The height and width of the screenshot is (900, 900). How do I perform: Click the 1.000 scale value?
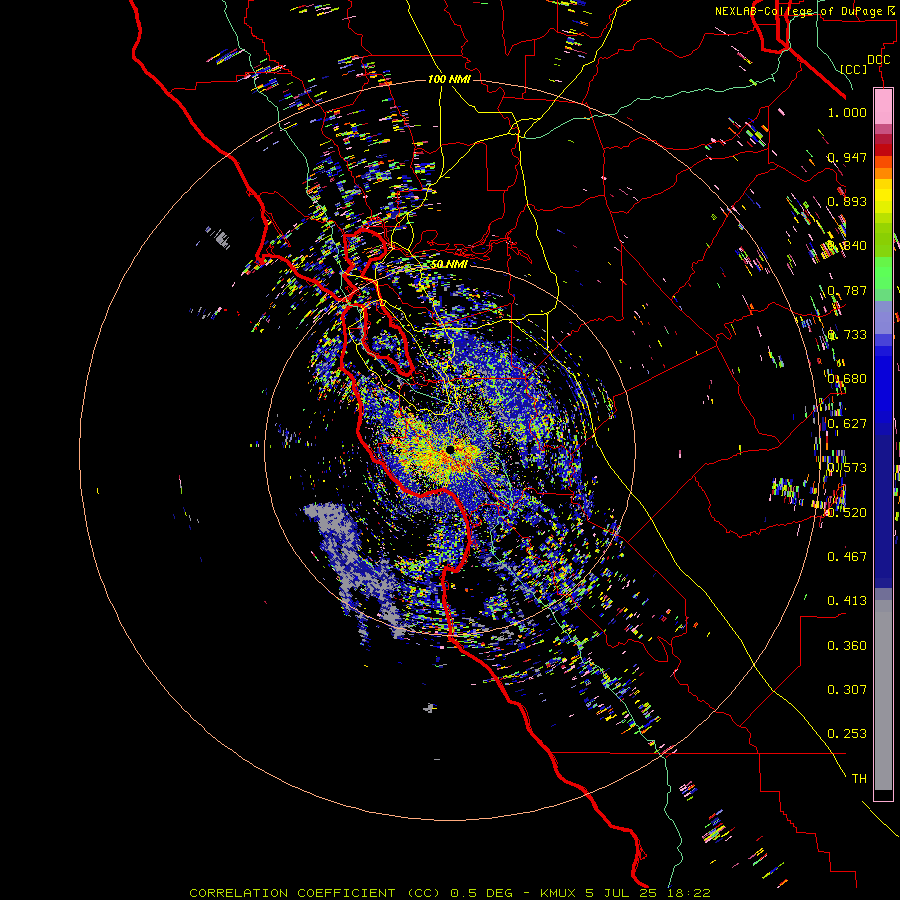pyautogui.click(x=847, y=112)
